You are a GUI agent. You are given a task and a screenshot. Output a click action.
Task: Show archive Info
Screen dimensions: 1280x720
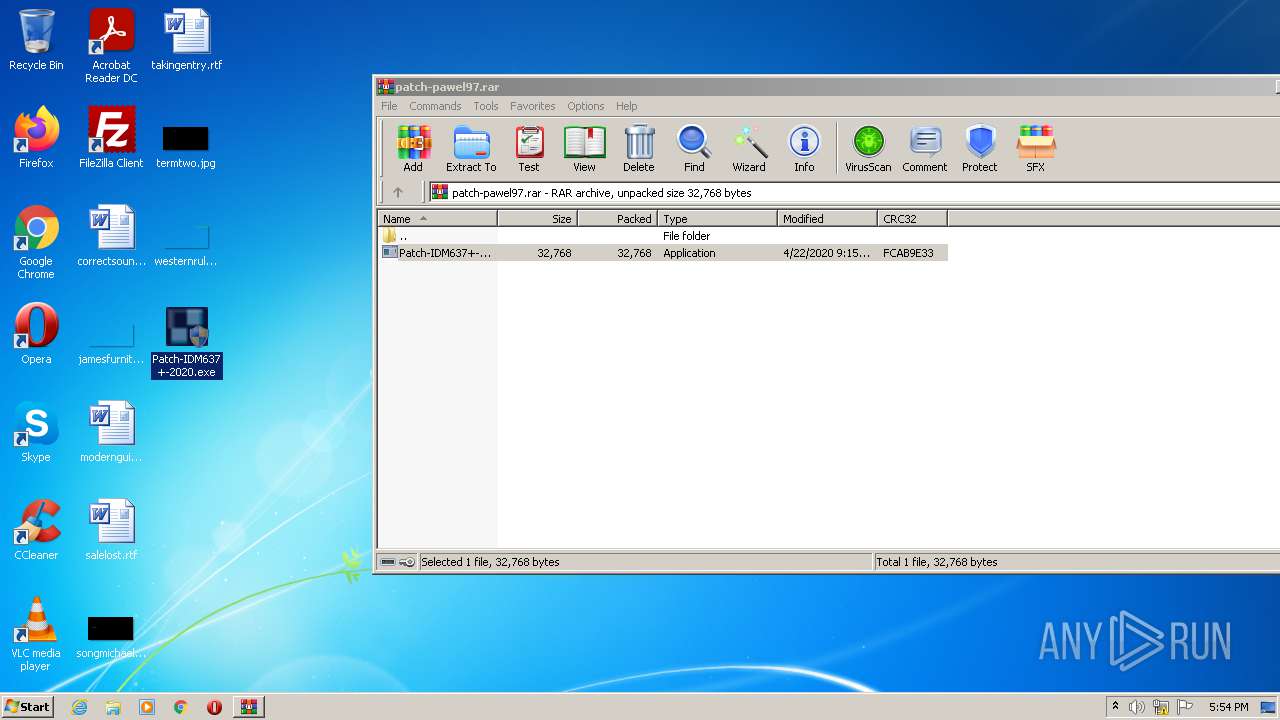click(x=804, y=149)
